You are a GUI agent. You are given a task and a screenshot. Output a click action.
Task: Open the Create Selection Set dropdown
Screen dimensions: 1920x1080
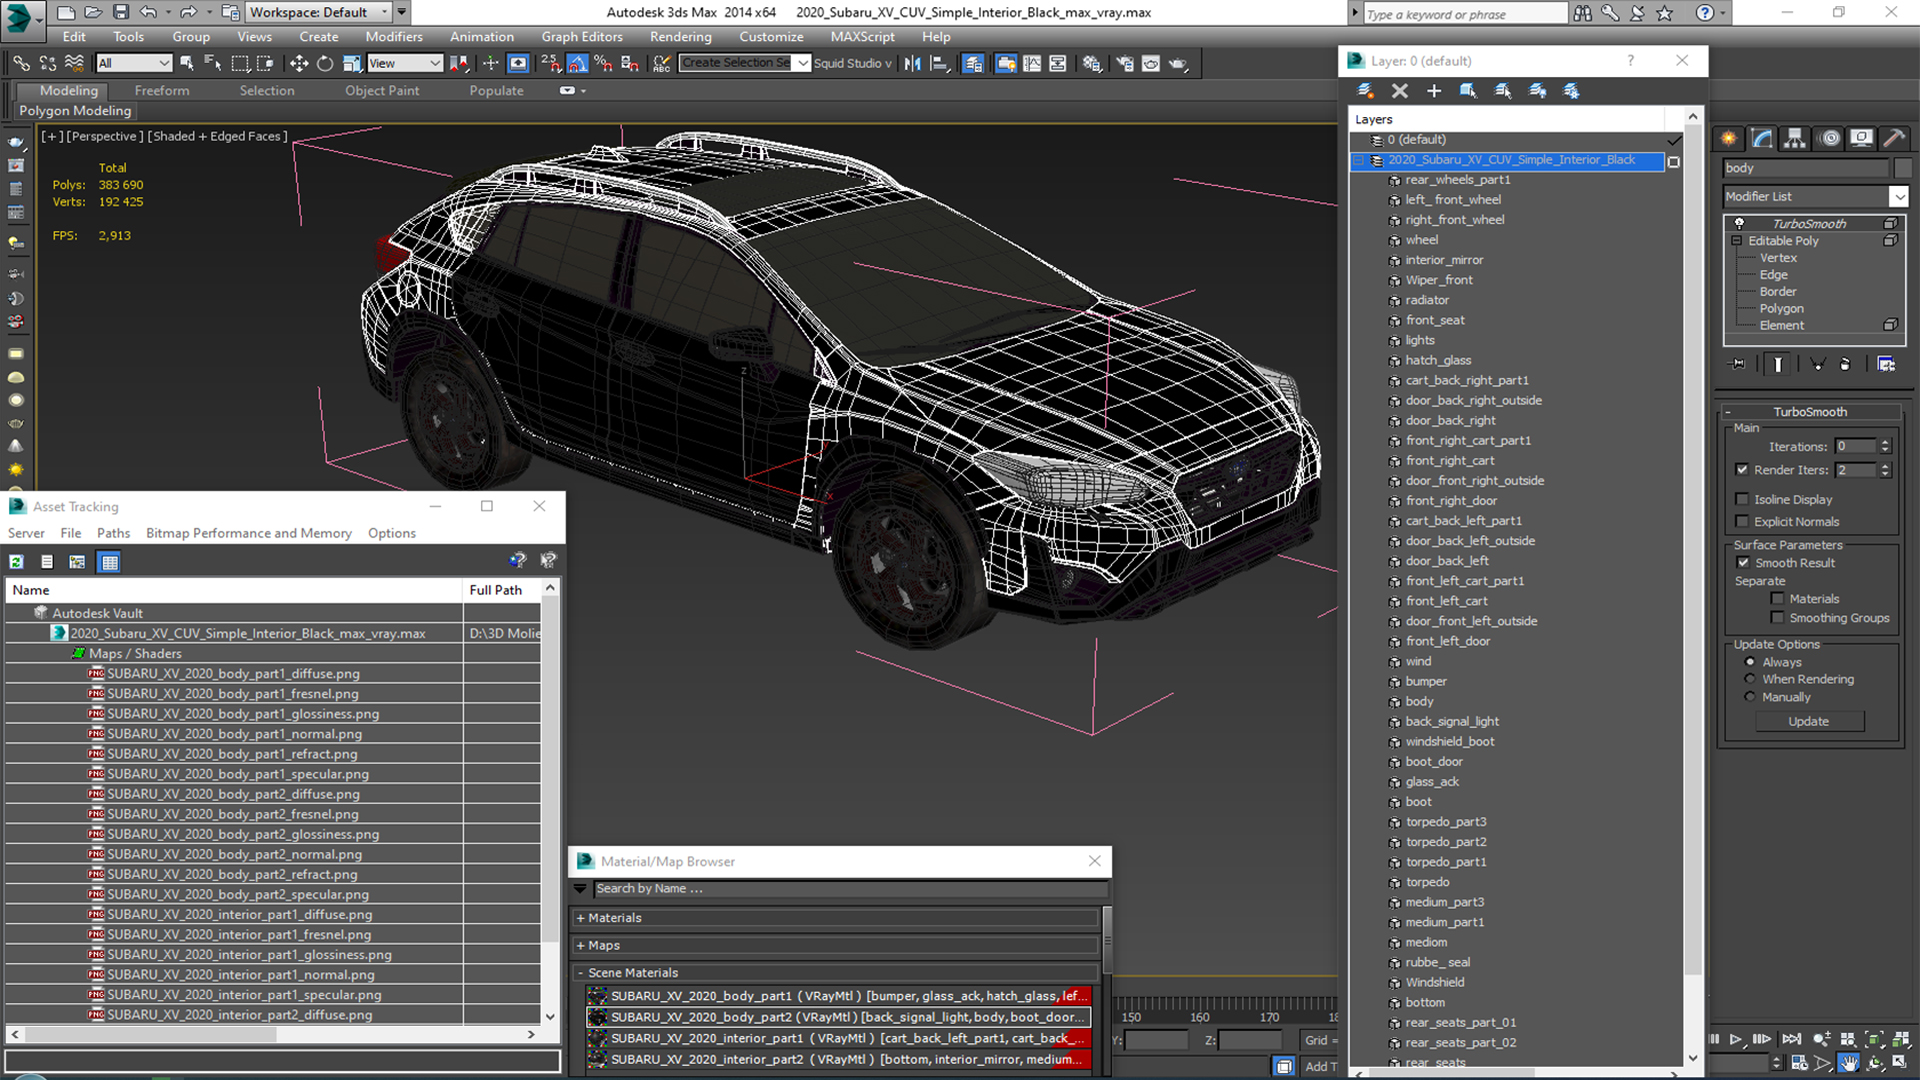click(803, 63)
